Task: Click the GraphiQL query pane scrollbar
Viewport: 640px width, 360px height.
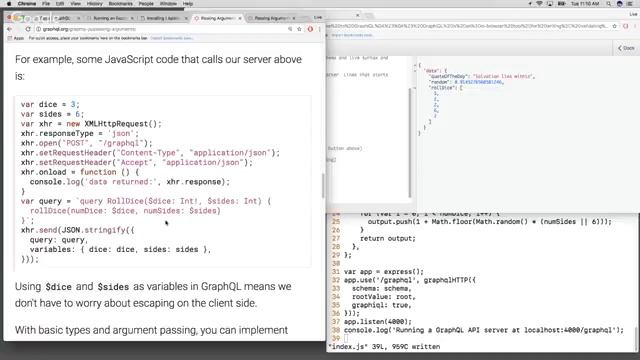Action: (x=410, y=143)
